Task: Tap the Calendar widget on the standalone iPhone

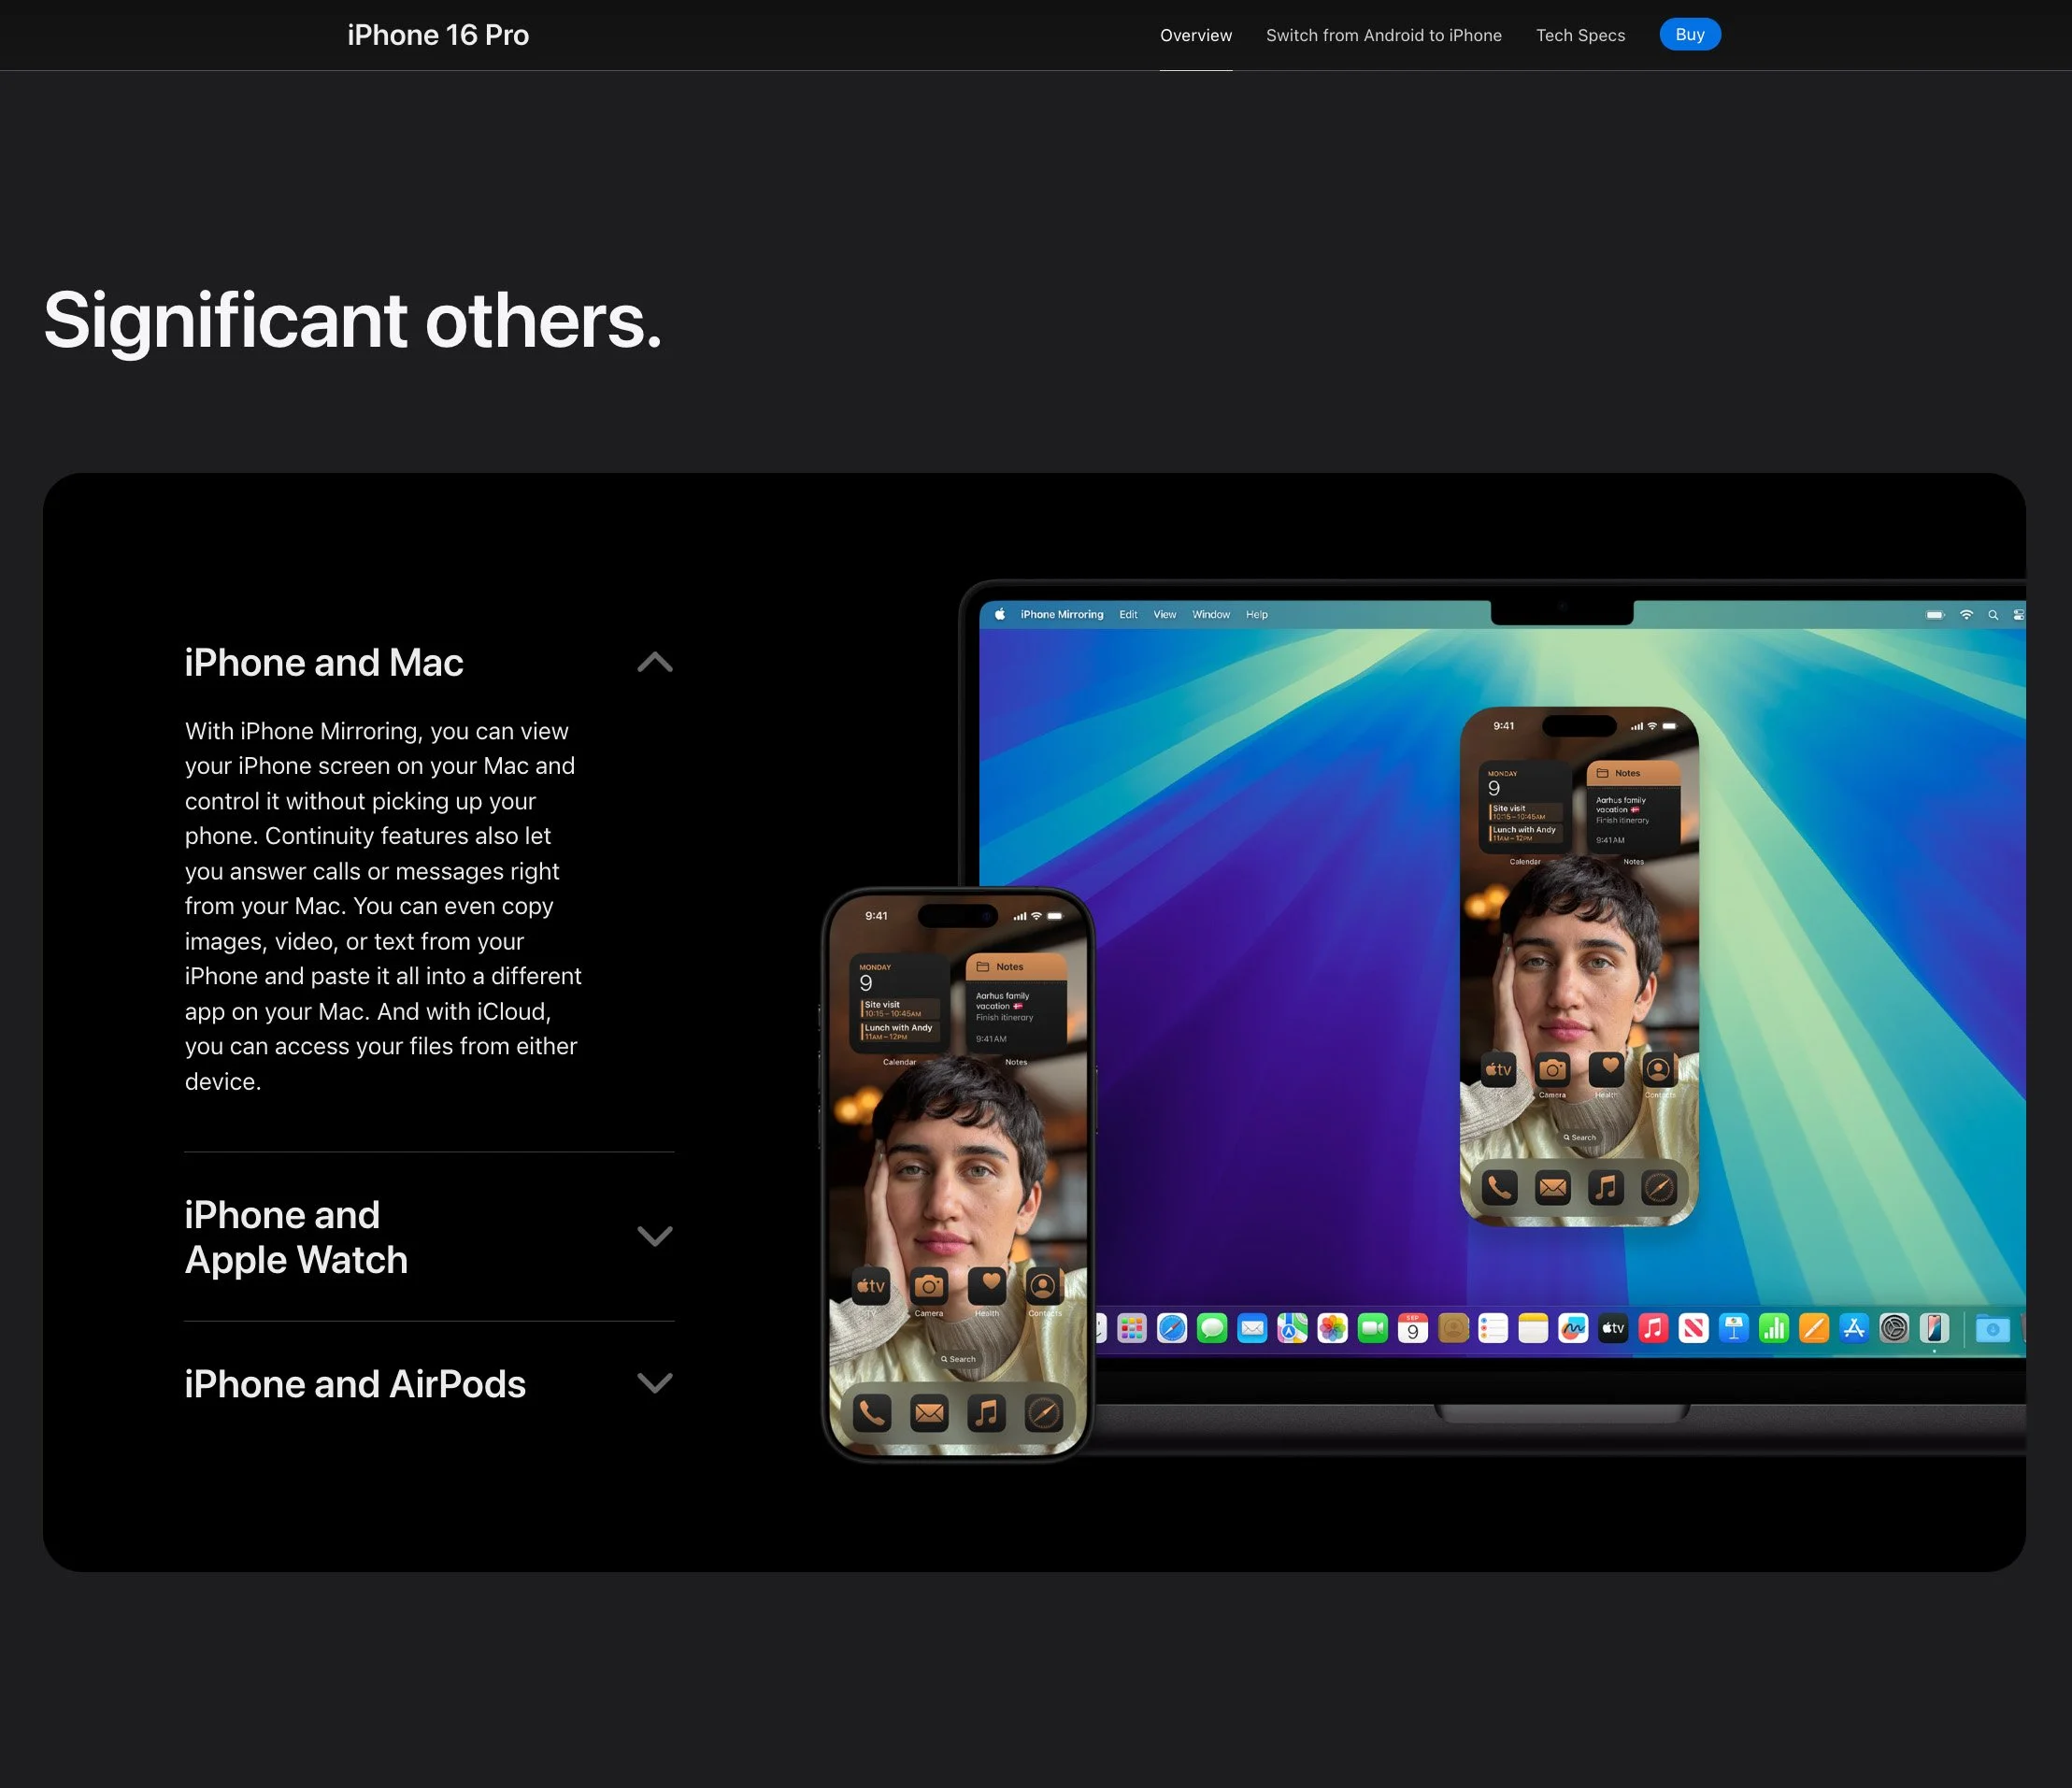Action: [899, 1004]
